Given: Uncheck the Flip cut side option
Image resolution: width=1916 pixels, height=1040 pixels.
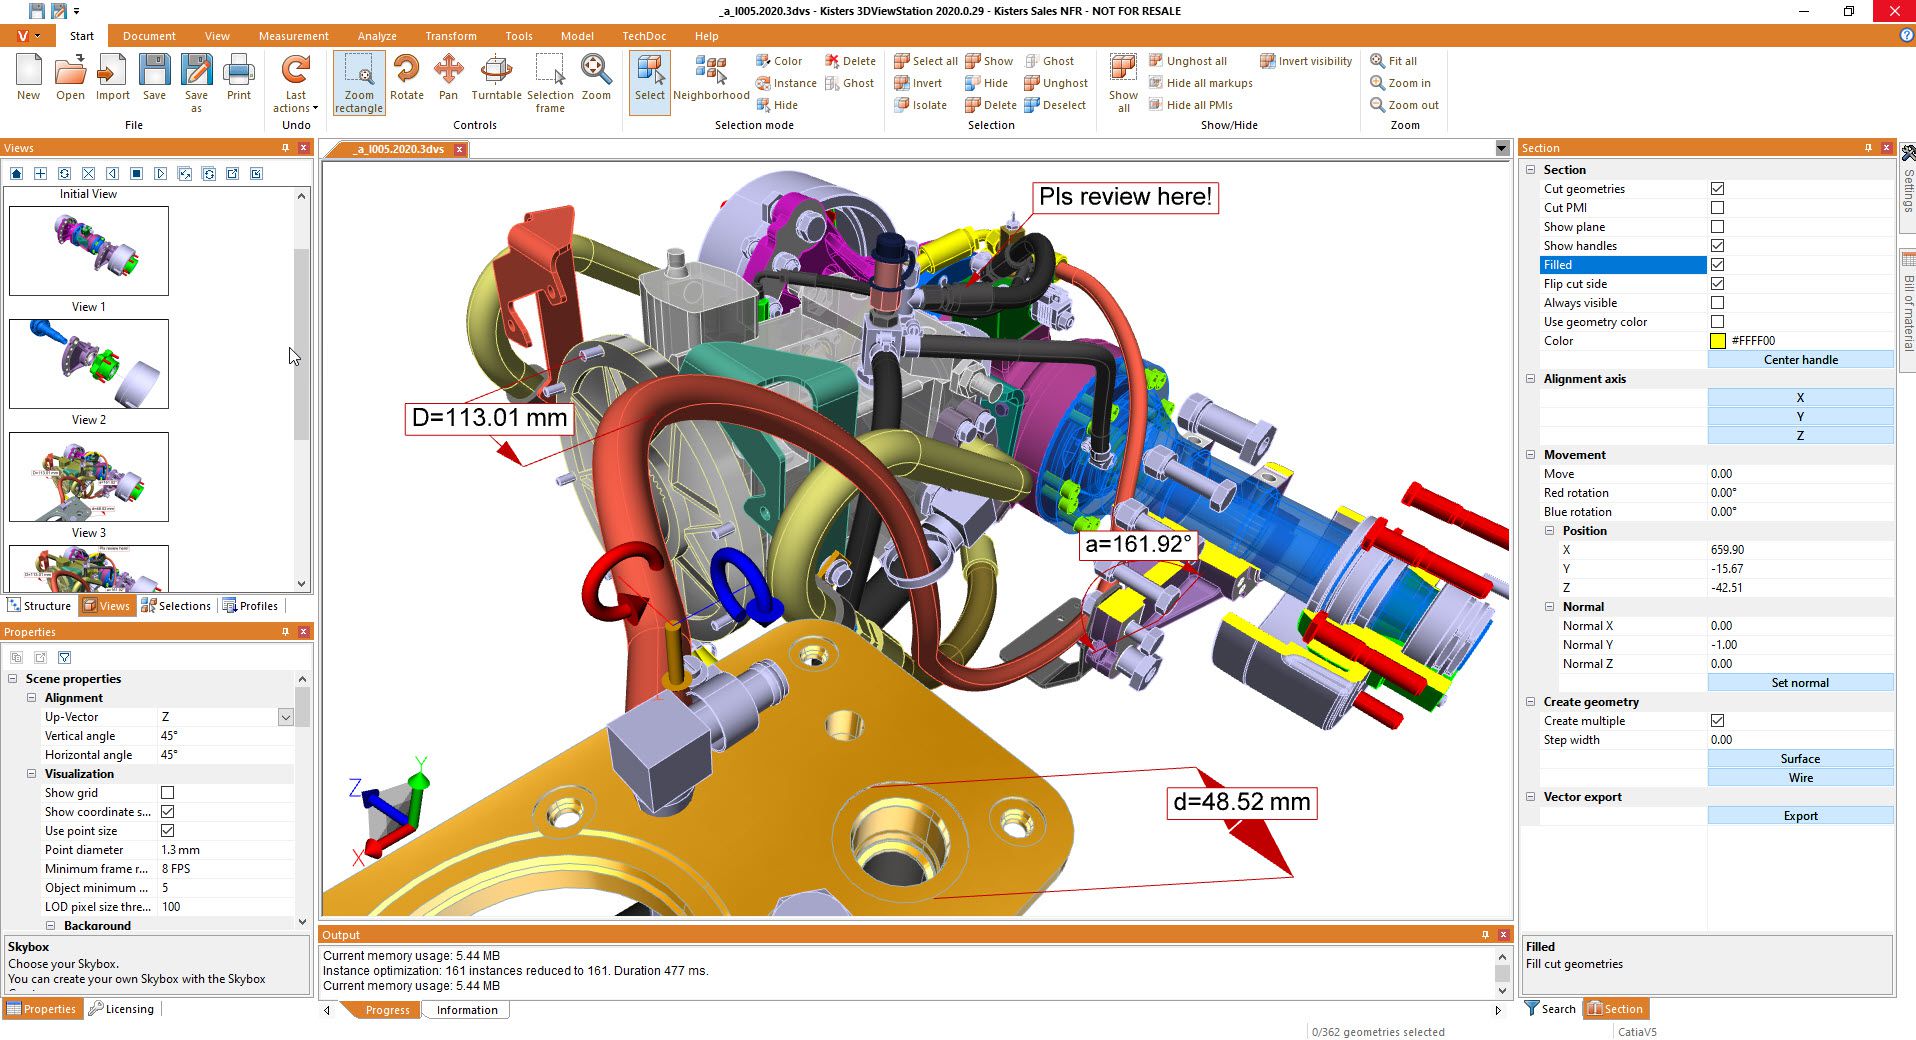Looking at the screenshot, I should pyautogui.click(x=1717, y=284).
